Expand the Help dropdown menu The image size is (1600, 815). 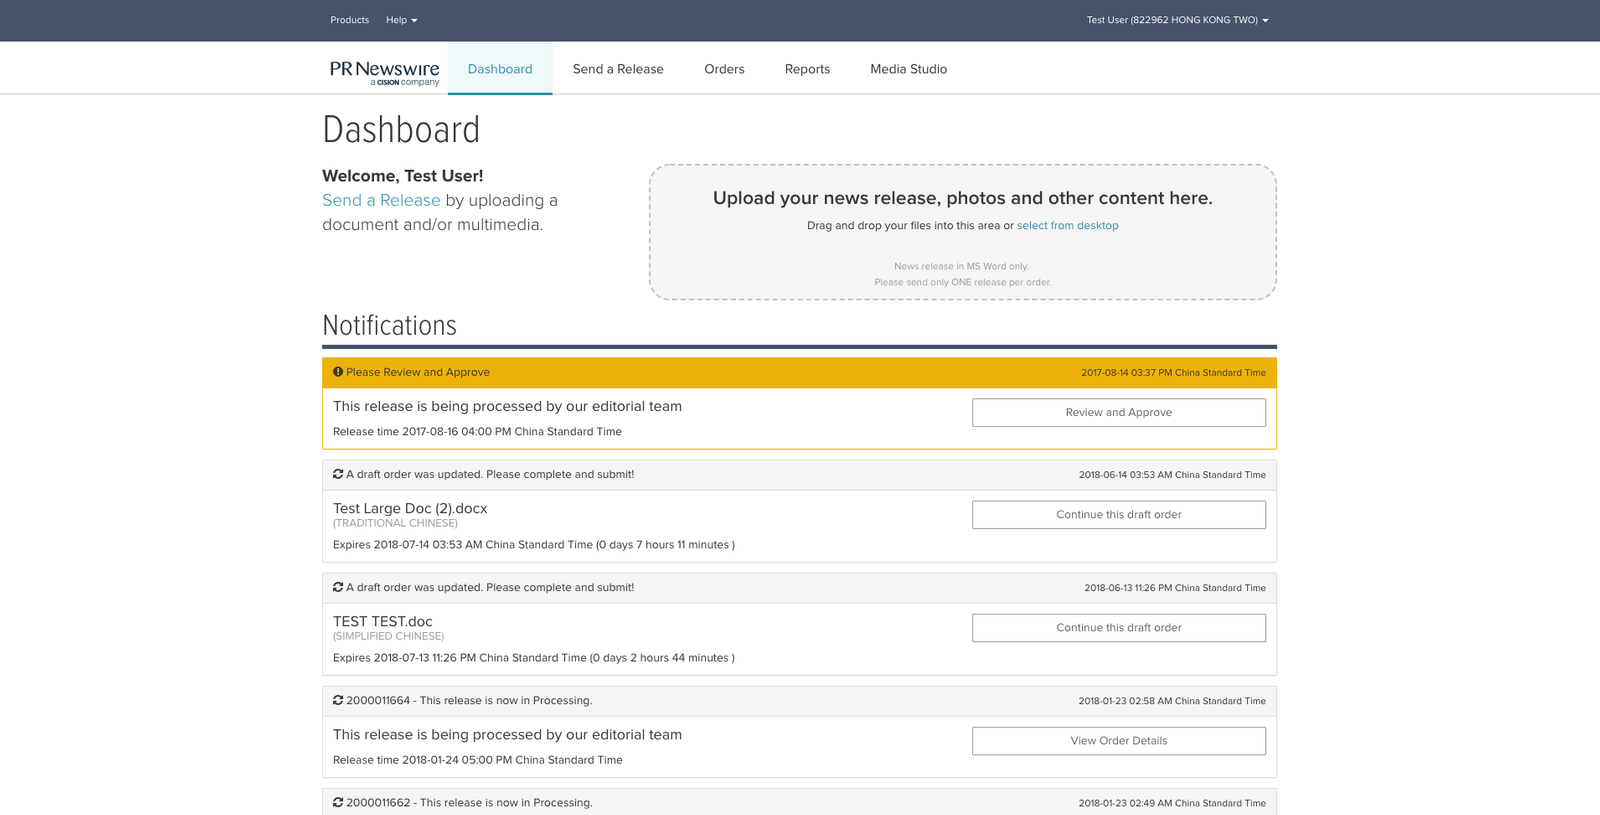pos(401,20)
